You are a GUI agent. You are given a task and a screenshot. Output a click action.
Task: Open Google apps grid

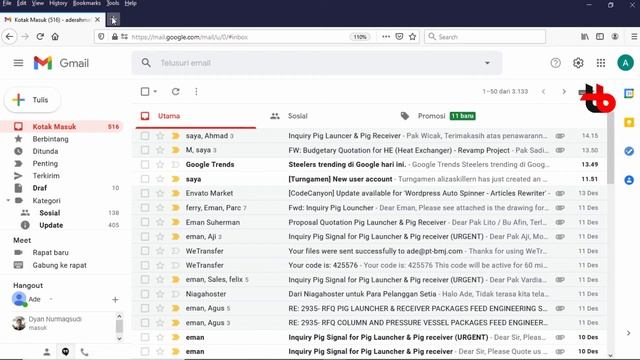tap(601, 63)
